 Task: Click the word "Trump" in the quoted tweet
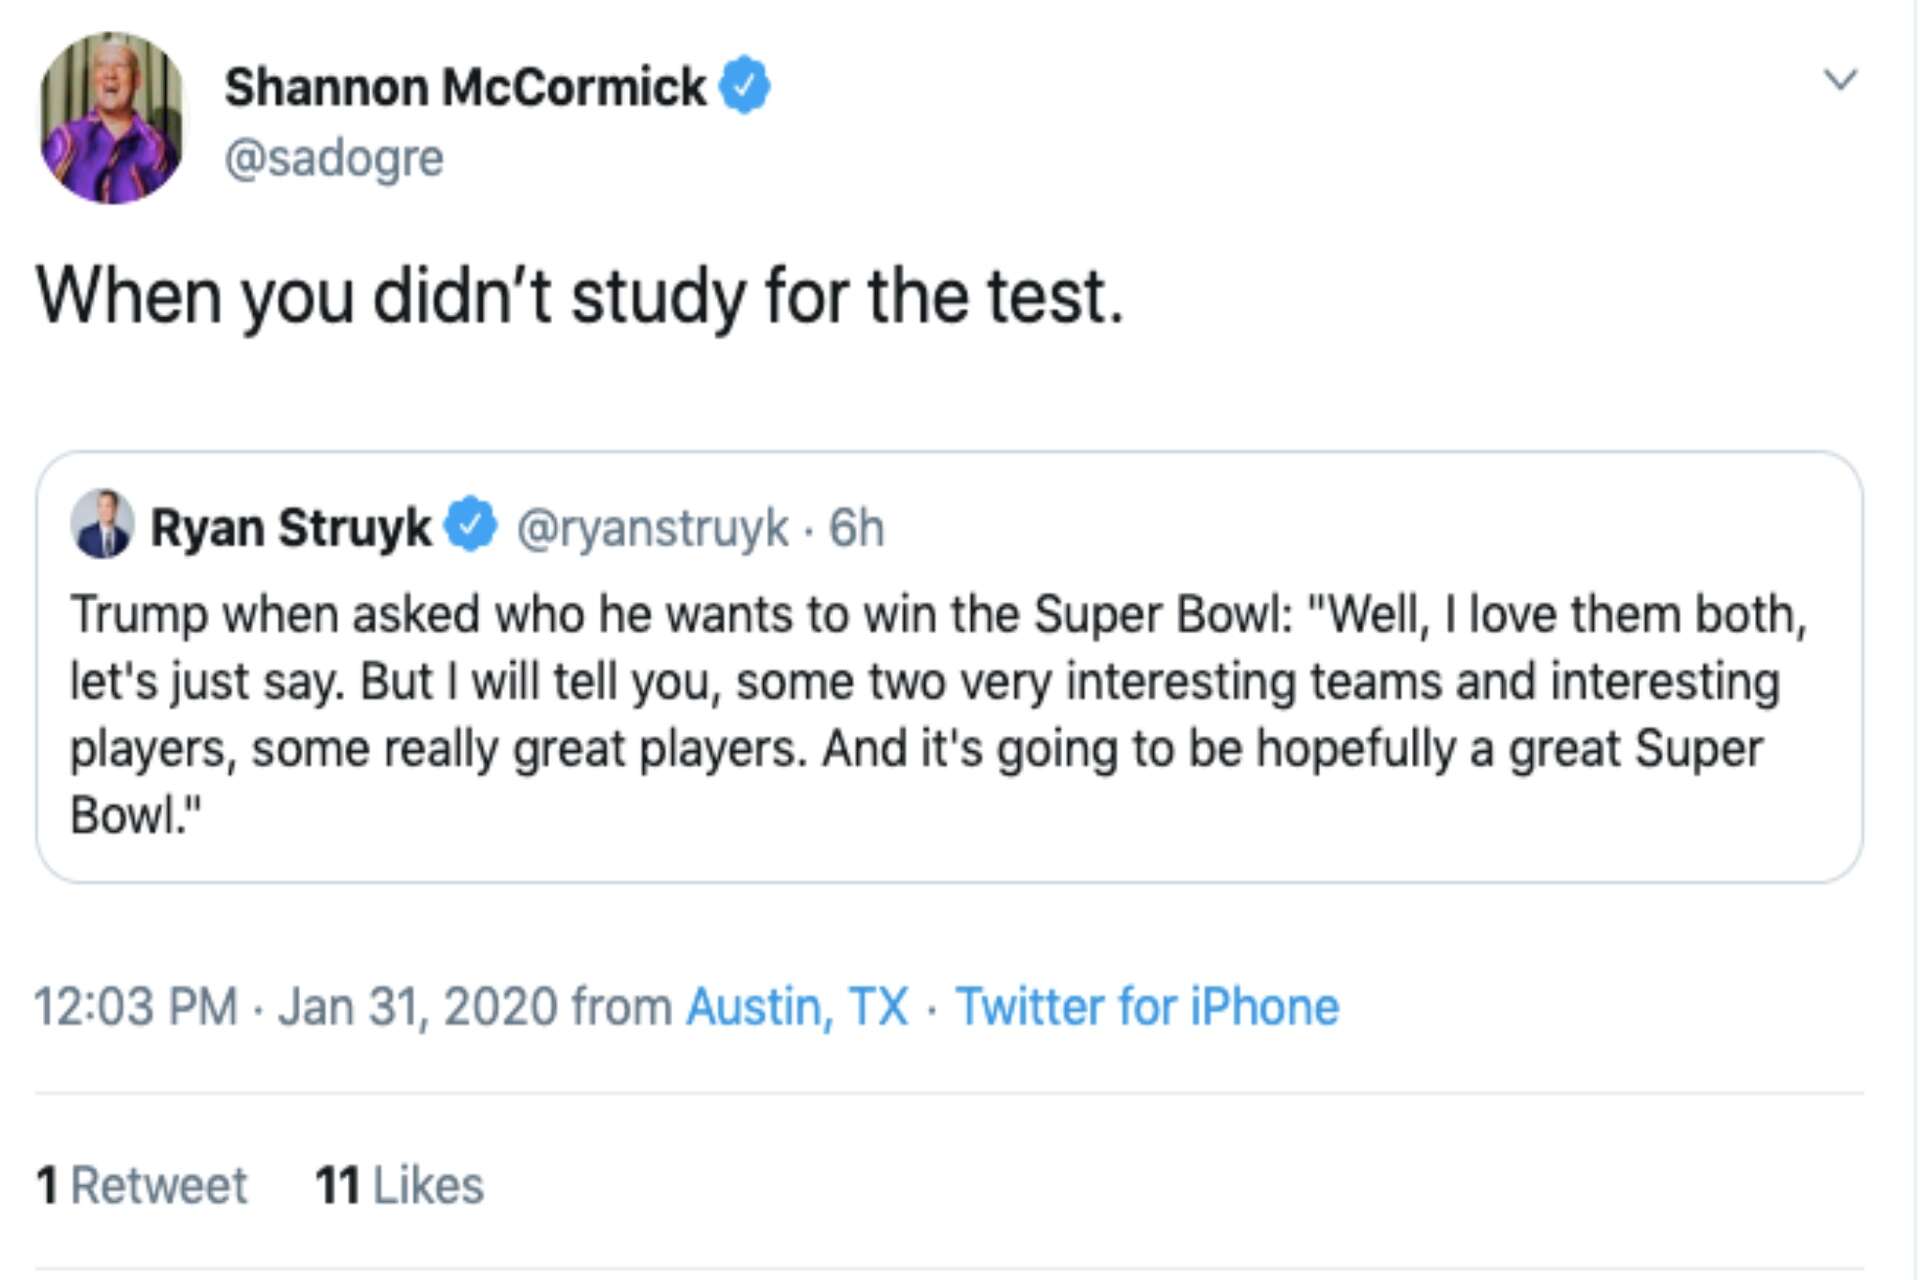tap(138, 614)
